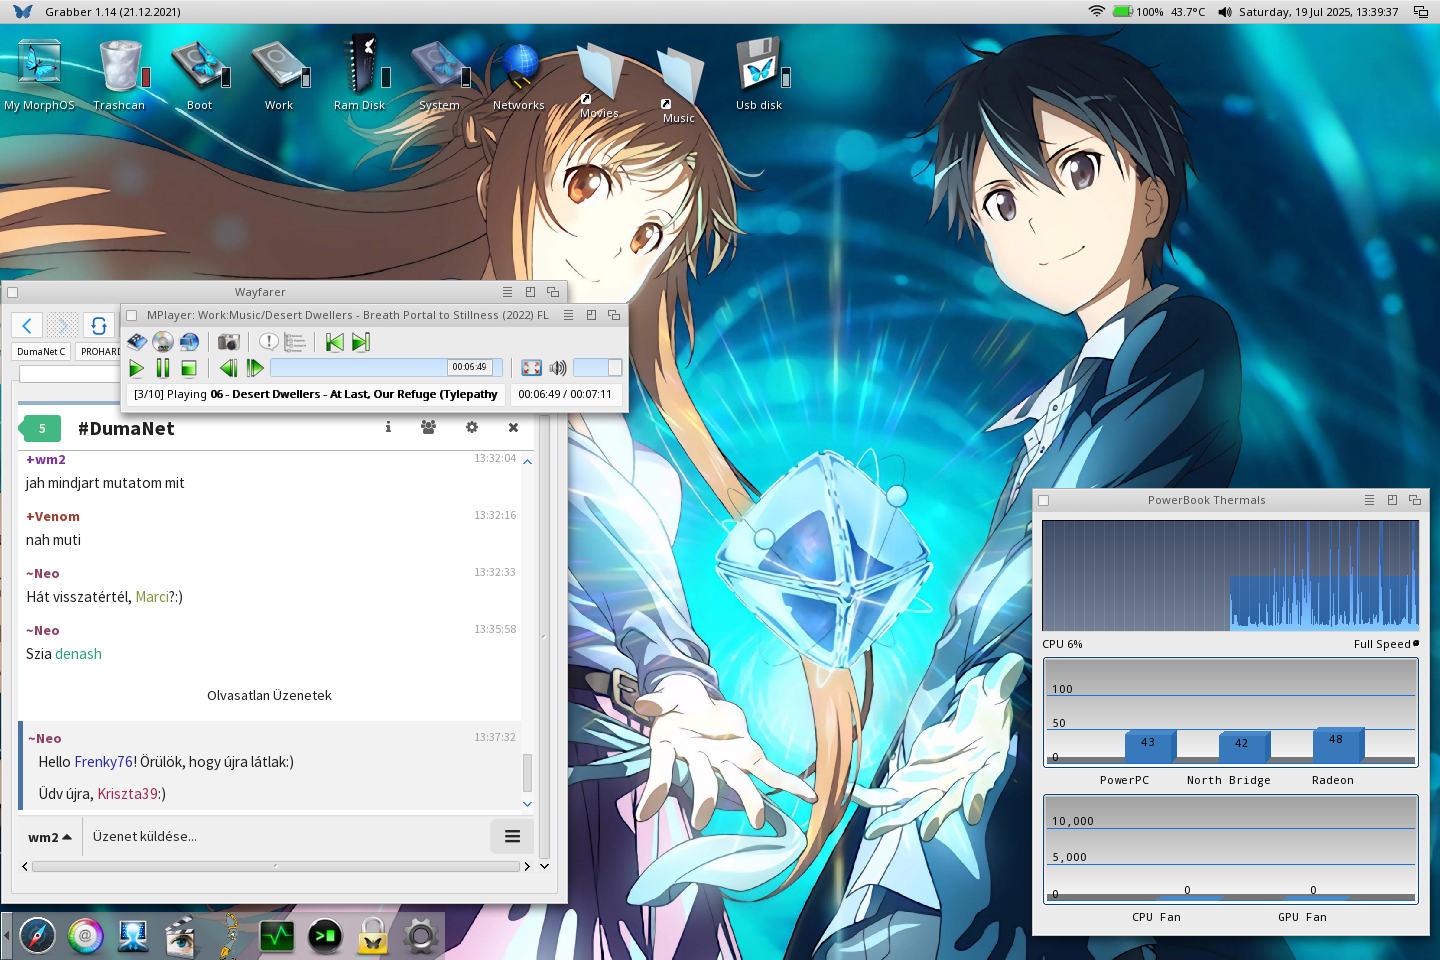Mute MPlayer audio via the speaker icon
The image size is (1440, 960).
[x=557, y=367]
